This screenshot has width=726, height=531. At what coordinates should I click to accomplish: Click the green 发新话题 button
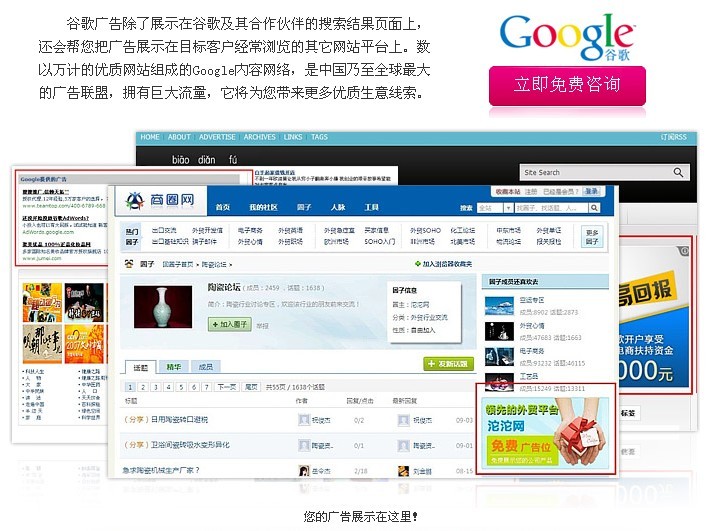point(448,365)
